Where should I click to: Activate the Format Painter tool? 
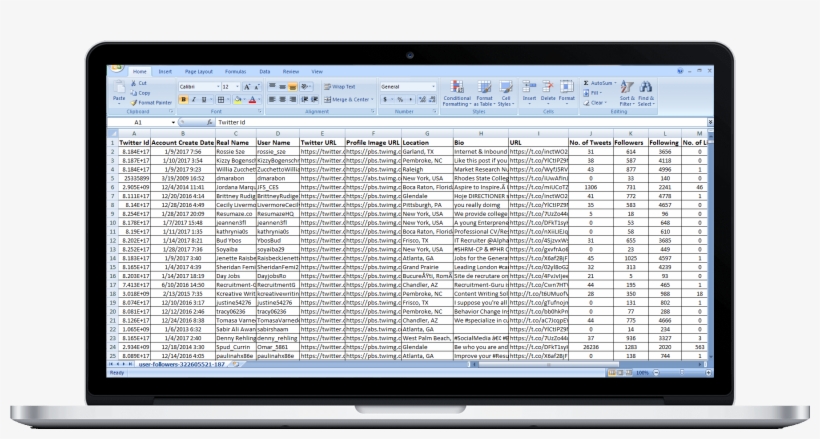pos(151,103)
